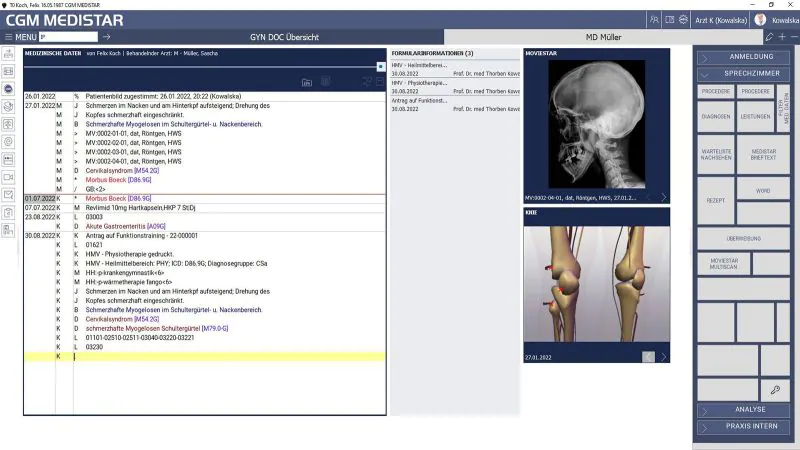Click previous arrow in KNIE panel

click(x=648, y=357)
